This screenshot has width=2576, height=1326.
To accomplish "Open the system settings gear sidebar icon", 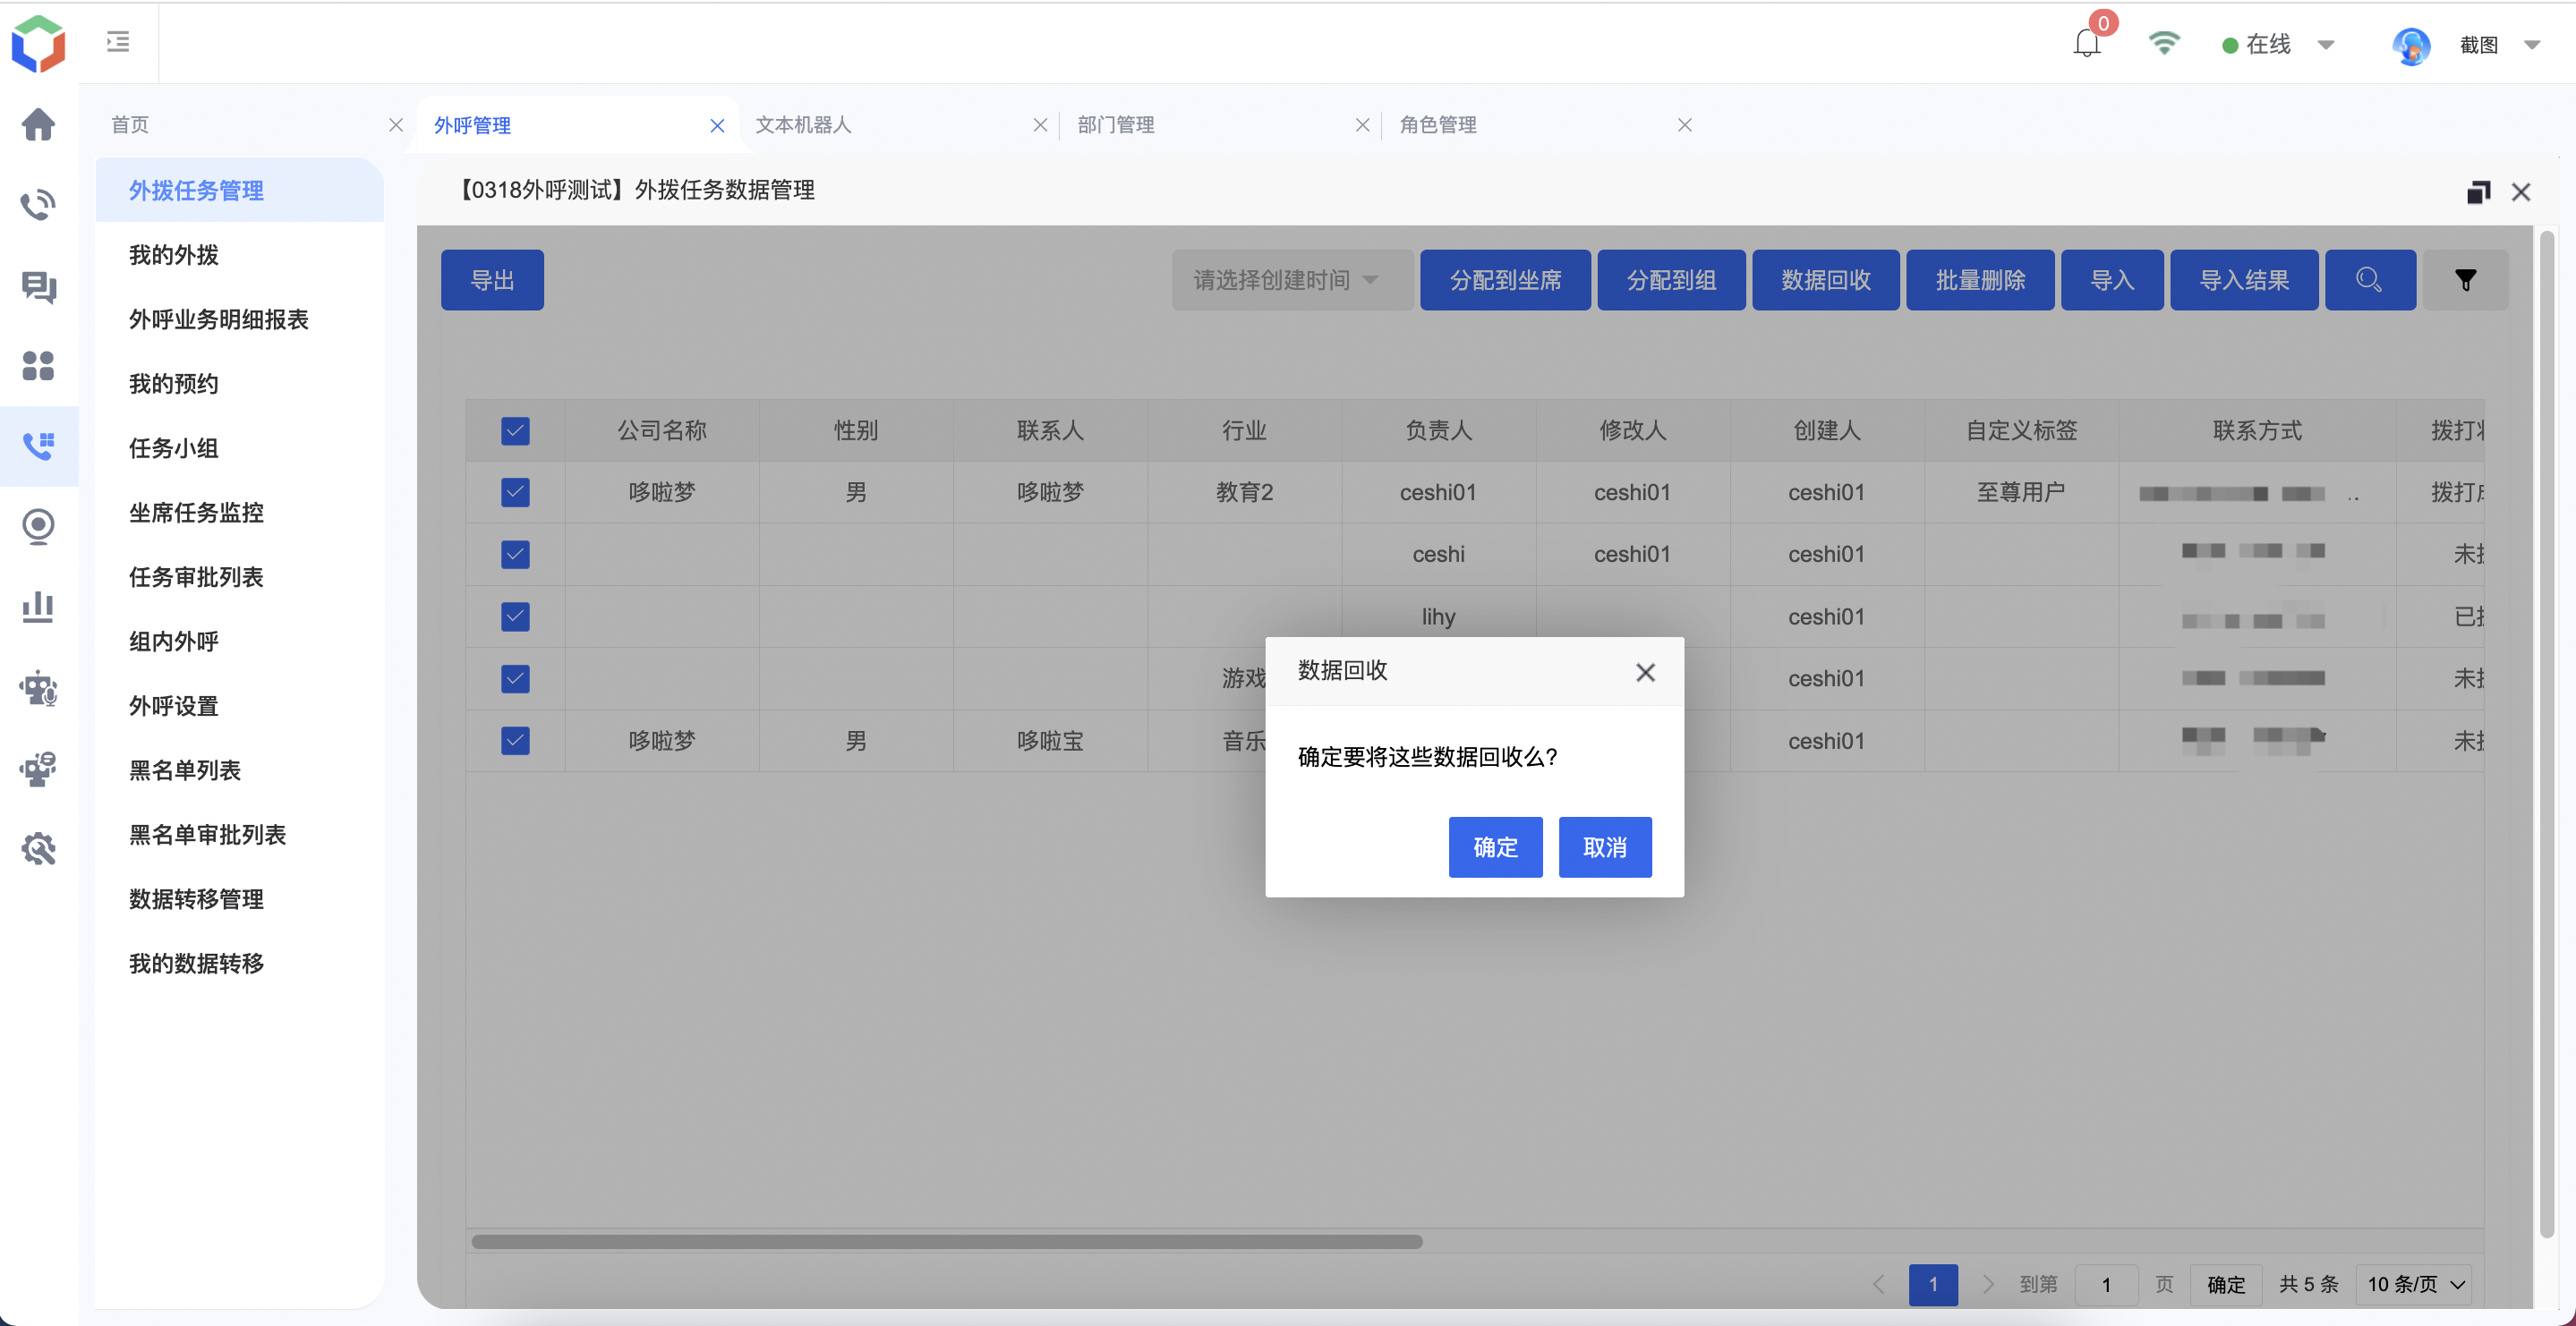I will [38, 848].
